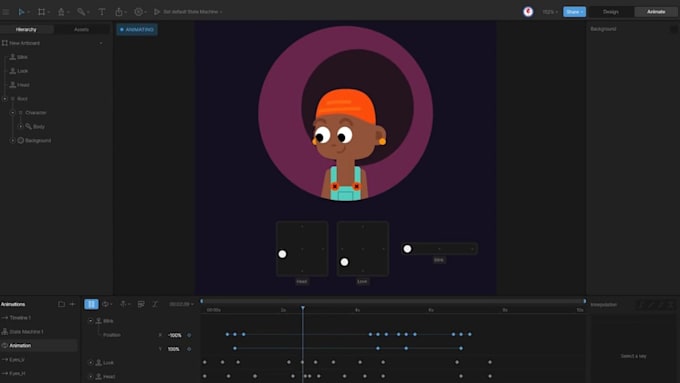Click the ANIMATING status badge
680x383 pixels.
(137, 29)
